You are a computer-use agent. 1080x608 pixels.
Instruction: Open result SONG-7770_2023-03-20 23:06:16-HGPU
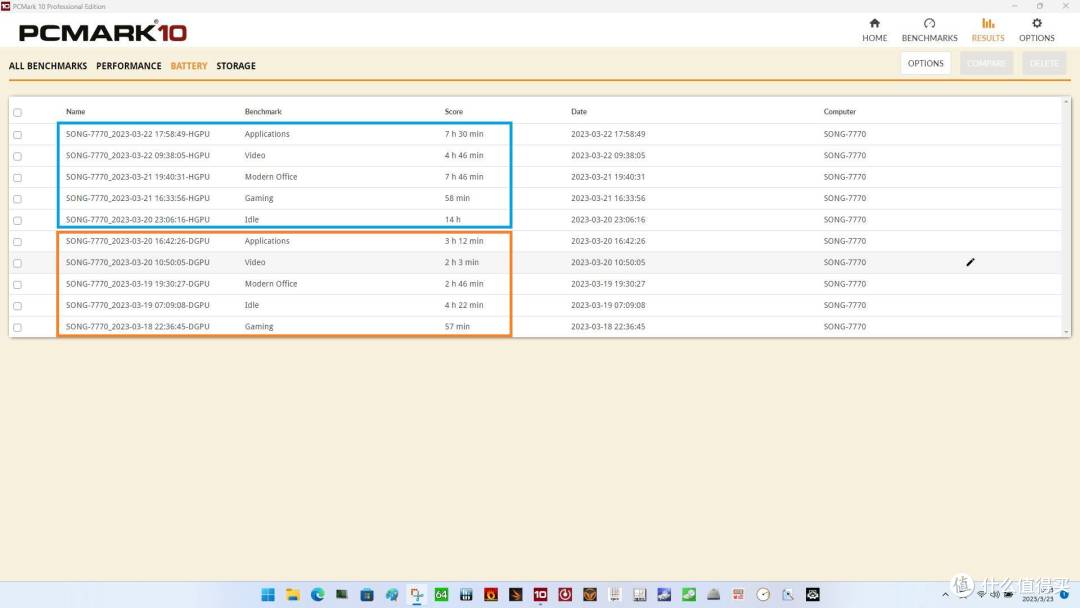tap(138, 220)
